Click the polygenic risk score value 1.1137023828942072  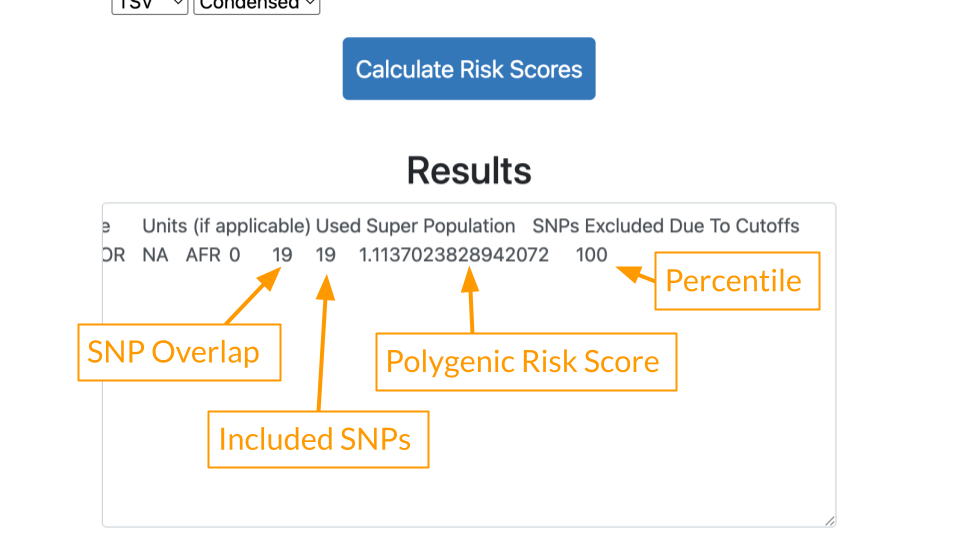454,255
